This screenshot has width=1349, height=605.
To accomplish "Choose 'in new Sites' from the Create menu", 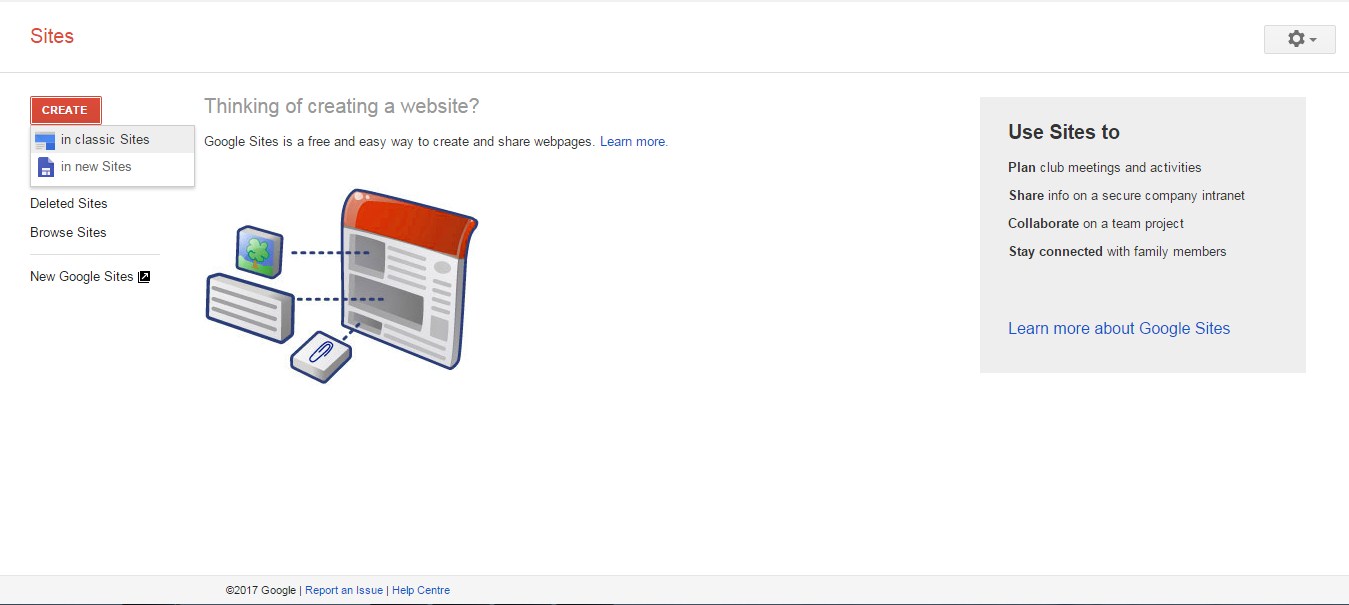I will click(x=112, y=167).
